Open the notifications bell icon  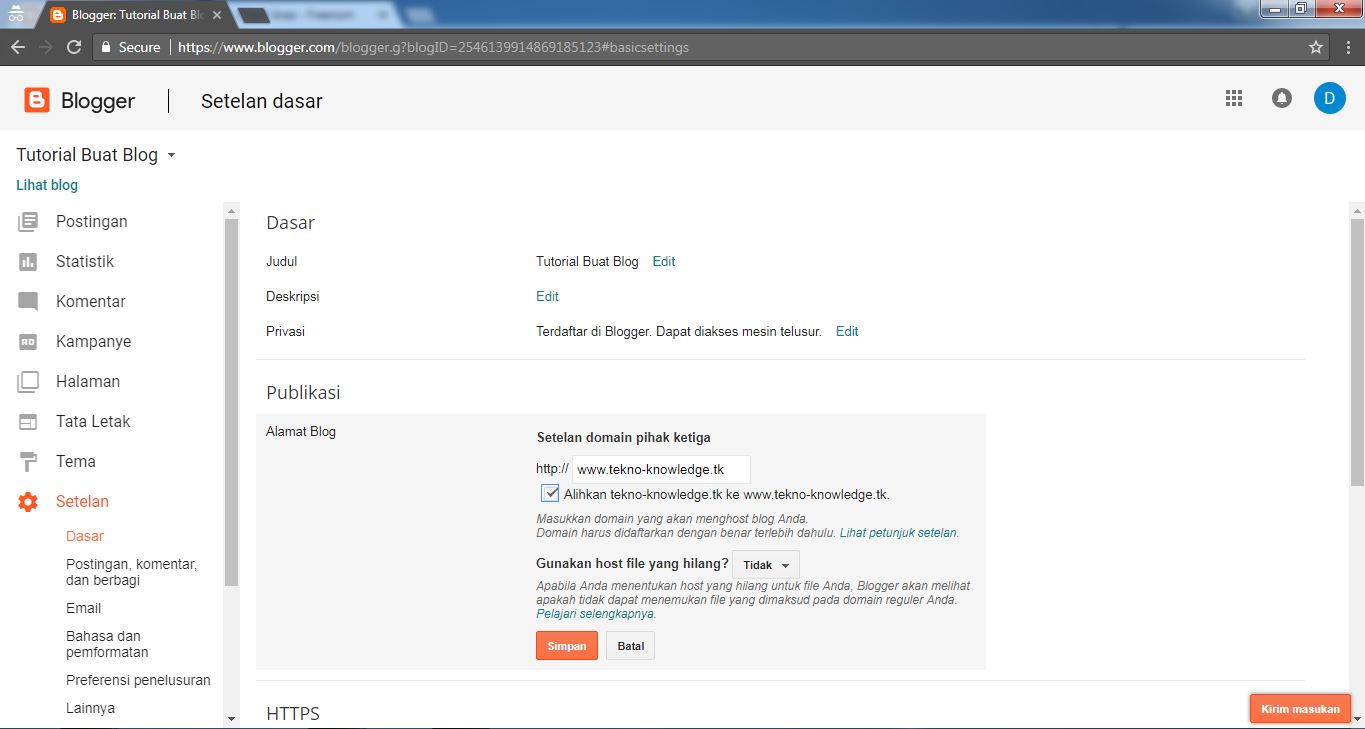coord(1282,98)
